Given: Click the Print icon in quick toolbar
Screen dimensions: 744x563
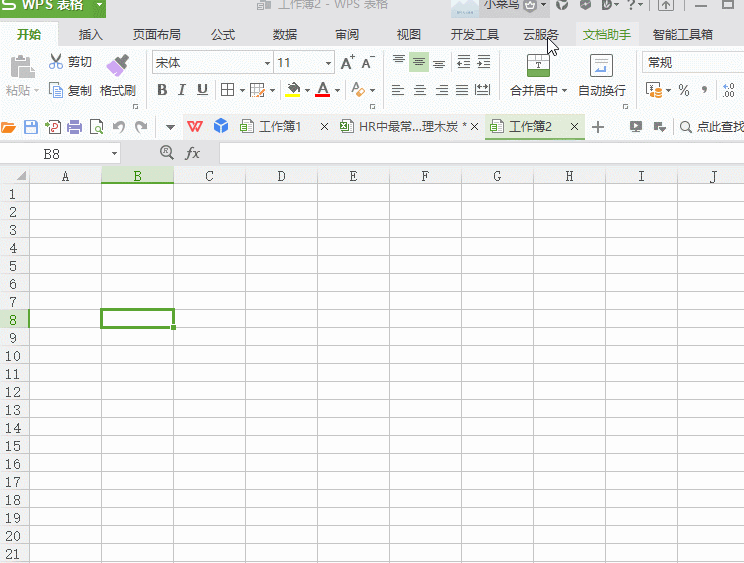Looking at the screenshot, I should pyautogui.click(x=74, y=127).
